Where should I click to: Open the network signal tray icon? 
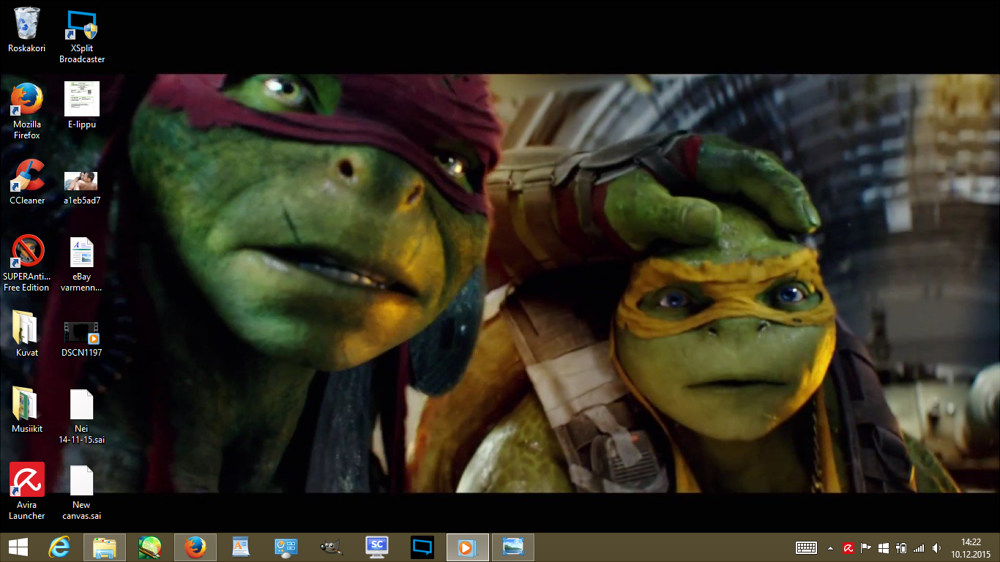919,548
